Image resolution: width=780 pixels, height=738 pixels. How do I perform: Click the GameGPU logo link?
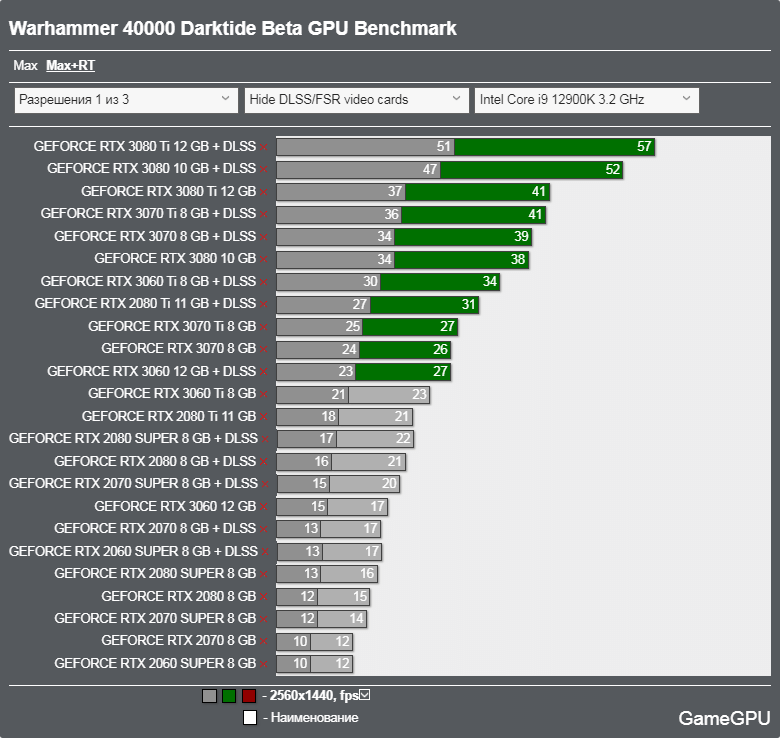[724, 718]
